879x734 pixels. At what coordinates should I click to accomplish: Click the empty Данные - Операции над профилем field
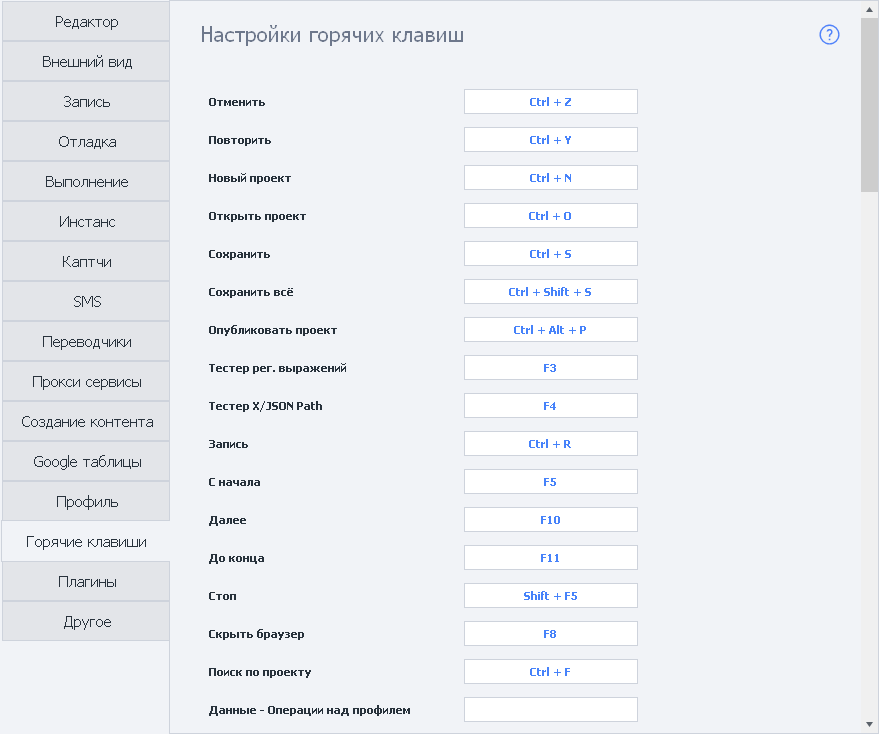(550, 710)
